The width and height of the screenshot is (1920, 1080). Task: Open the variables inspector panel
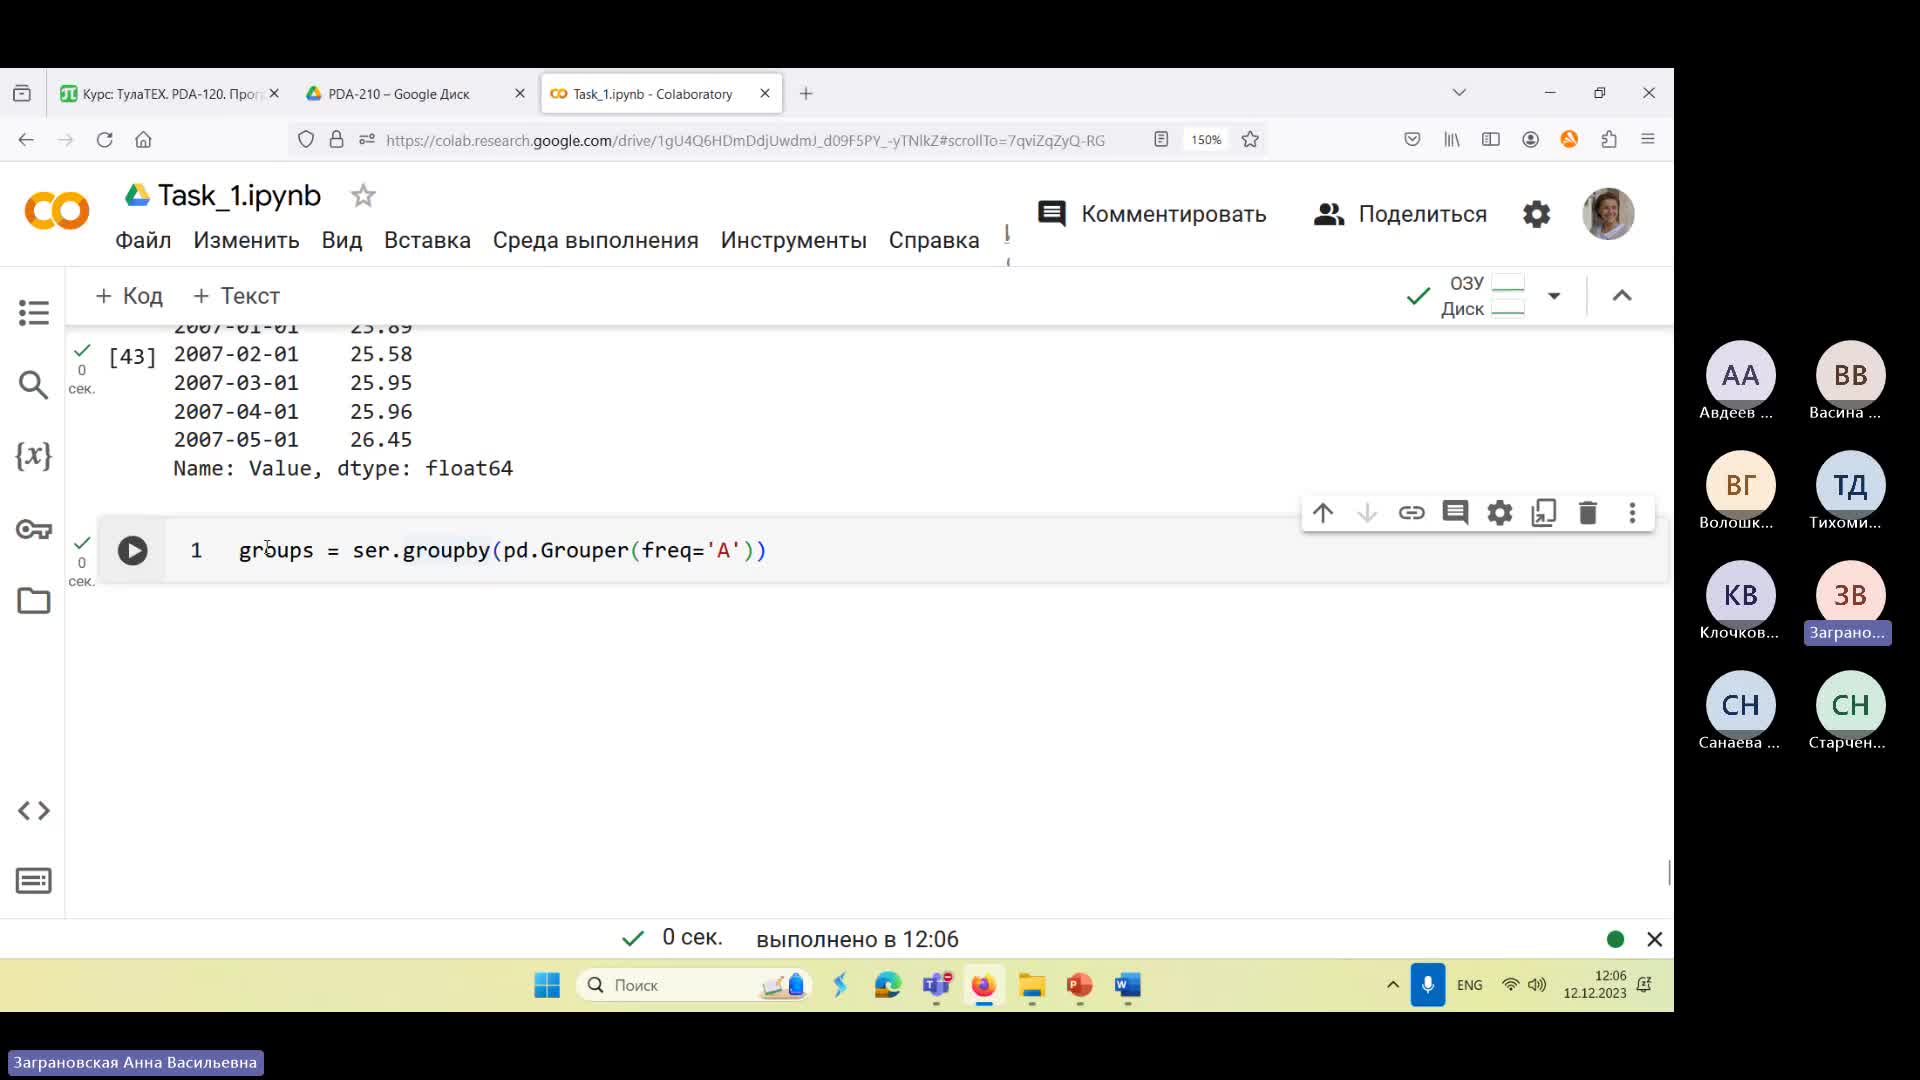point(33,456)
